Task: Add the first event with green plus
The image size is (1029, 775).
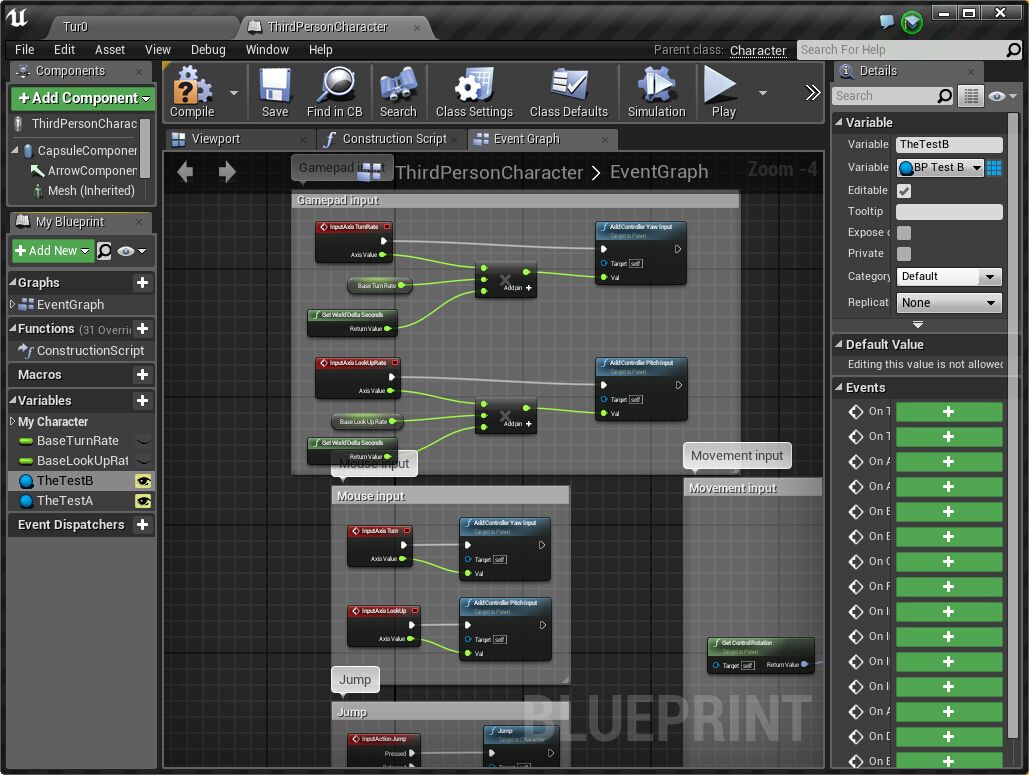Action: click(x=948, y=411)
